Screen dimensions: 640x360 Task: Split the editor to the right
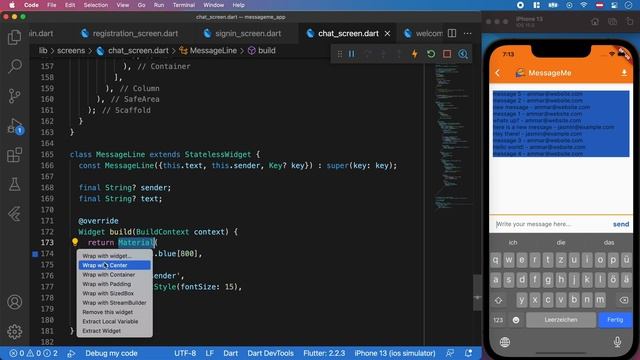pyautogui.click(x=452, y=33)
